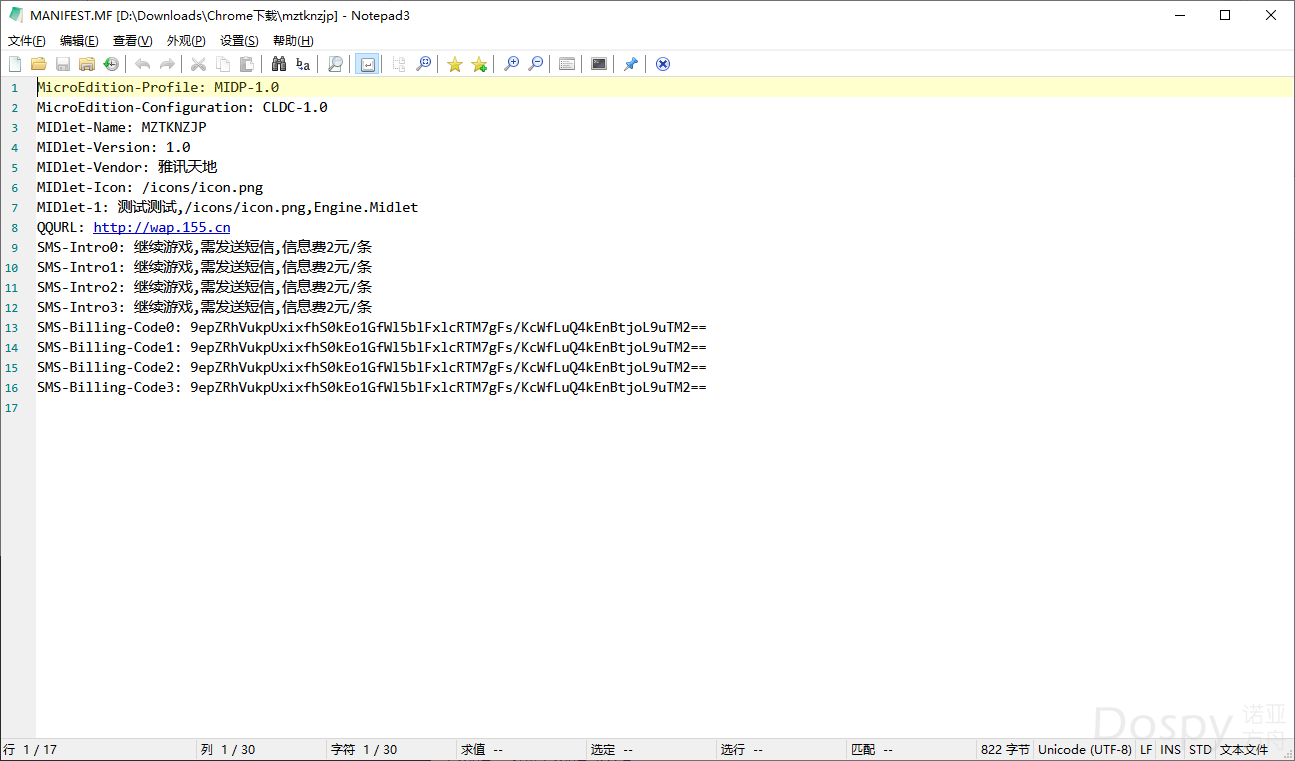This screenshot has width=1295, height=761.
Task: Create a new document with toolbar icon
Action: coord(15,64)
